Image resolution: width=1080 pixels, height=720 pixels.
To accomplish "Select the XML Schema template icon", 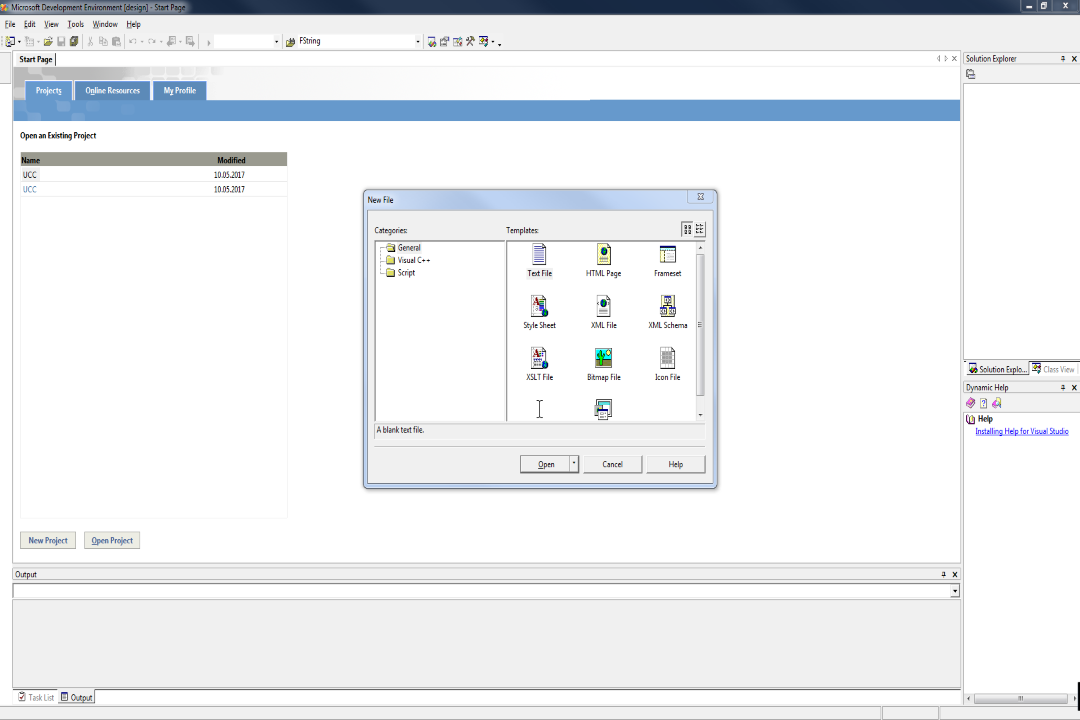I will click(667, 307).
